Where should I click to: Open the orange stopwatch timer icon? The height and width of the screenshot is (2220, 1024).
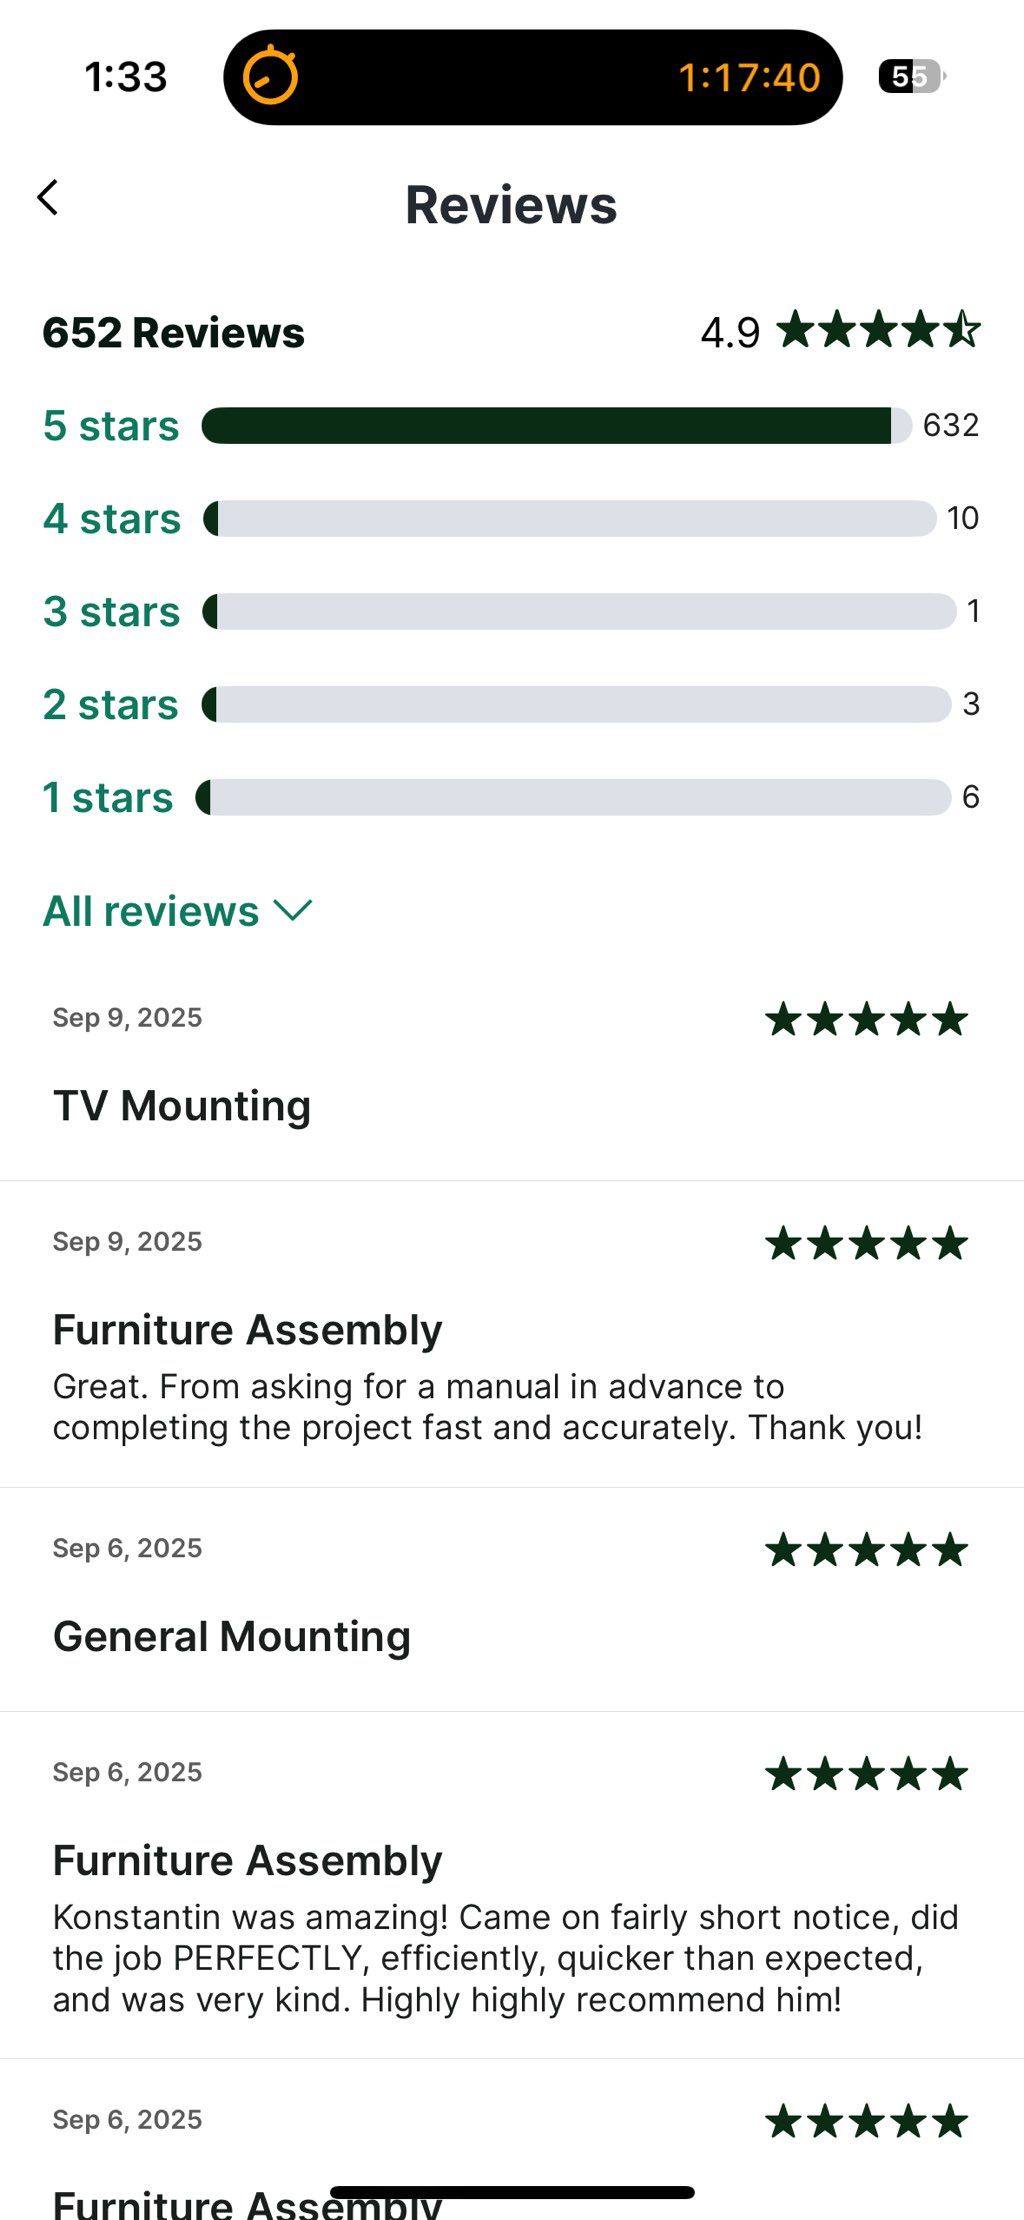pos(271,76)
